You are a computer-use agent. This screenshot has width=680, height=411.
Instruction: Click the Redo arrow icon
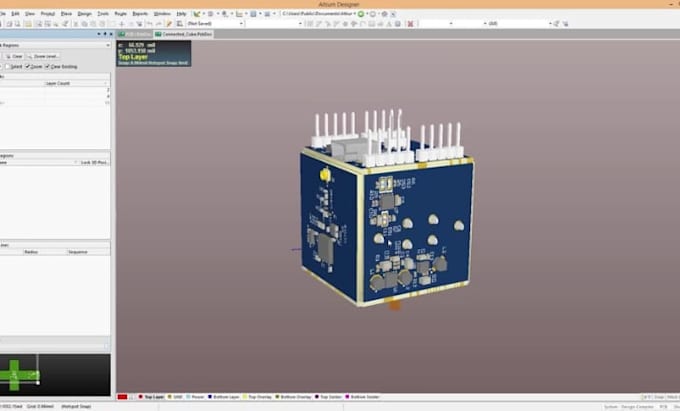[x=158, y=23]
